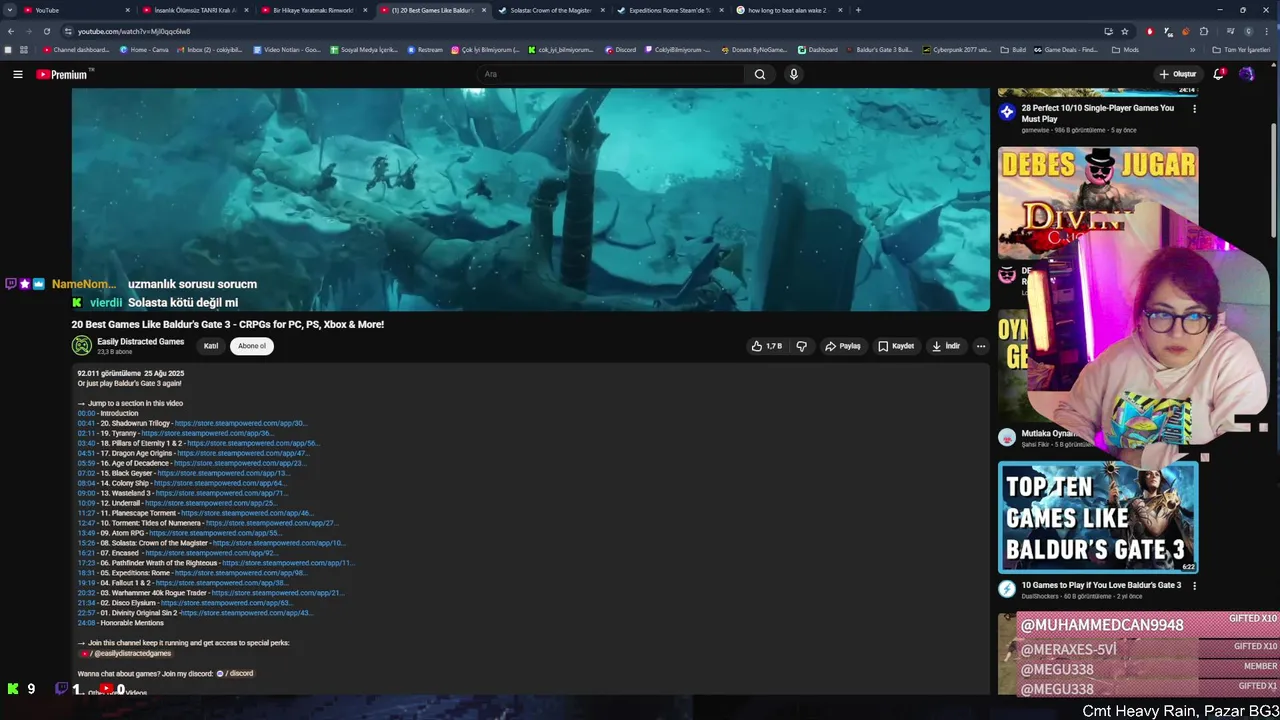Expand the Build bookmarks folder
This screenshot has width=1280, height=720.
point(1013,50)
